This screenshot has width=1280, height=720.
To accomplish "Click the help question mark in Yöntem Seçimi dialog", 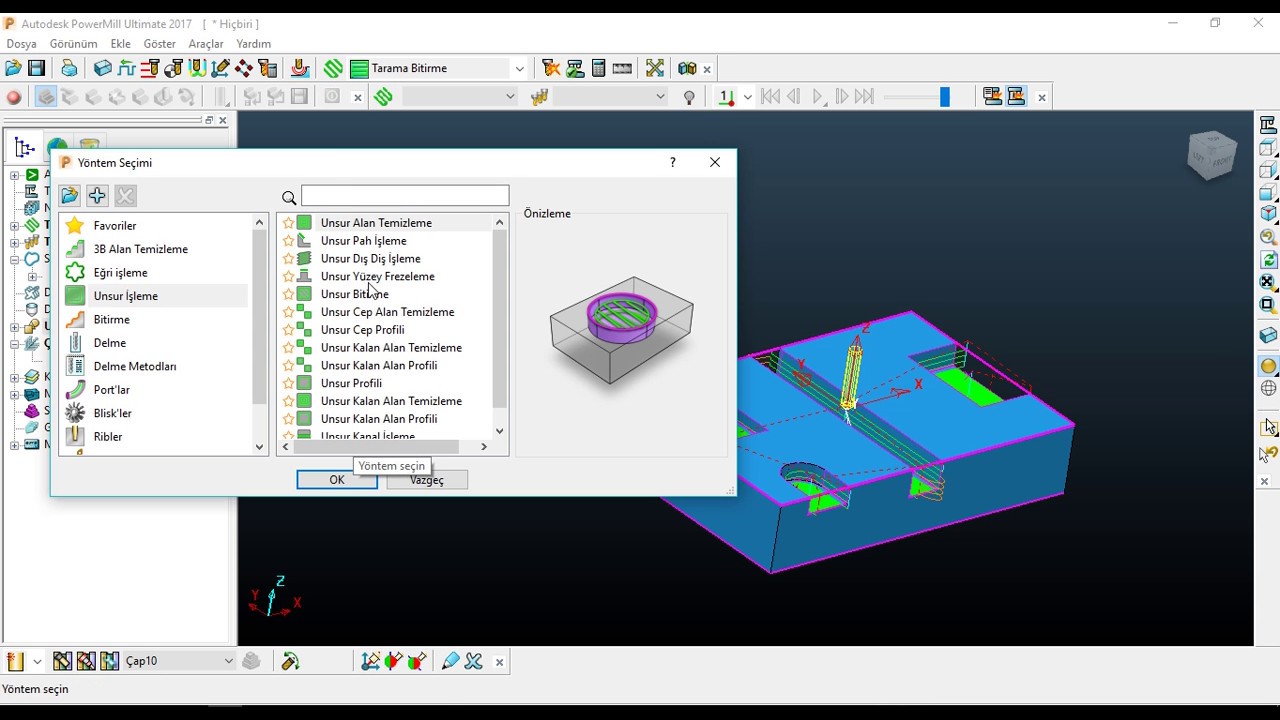I will pyautogui.click(x=672, y=162).
